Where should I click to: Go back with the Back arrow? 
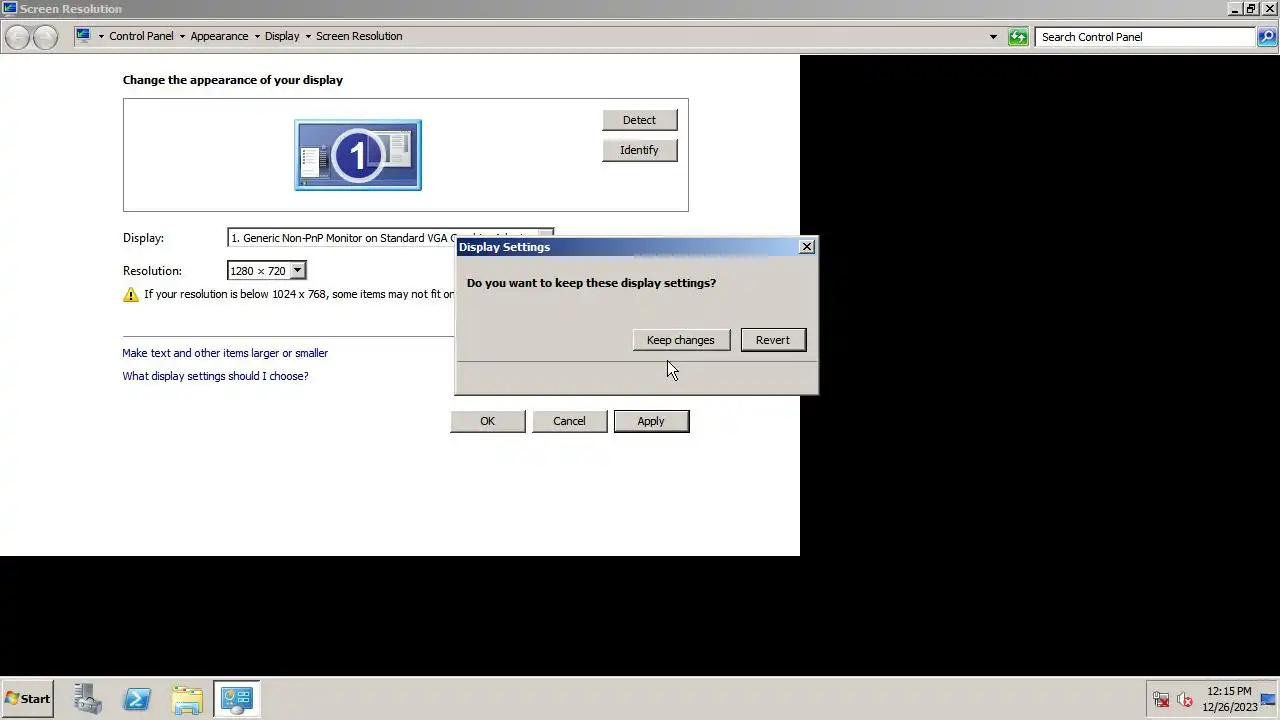18,37
